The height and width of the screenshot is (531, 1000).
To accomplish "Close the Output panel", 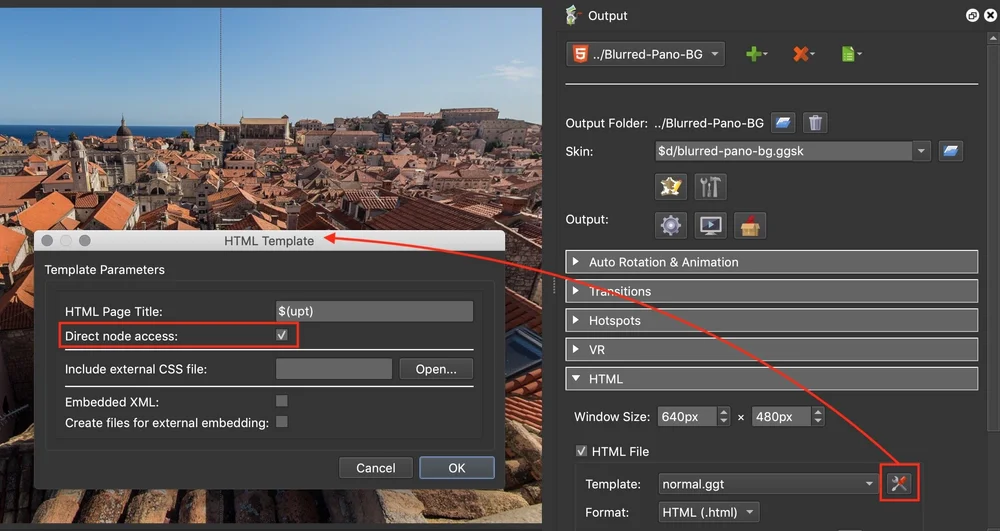I will (990, 16).
